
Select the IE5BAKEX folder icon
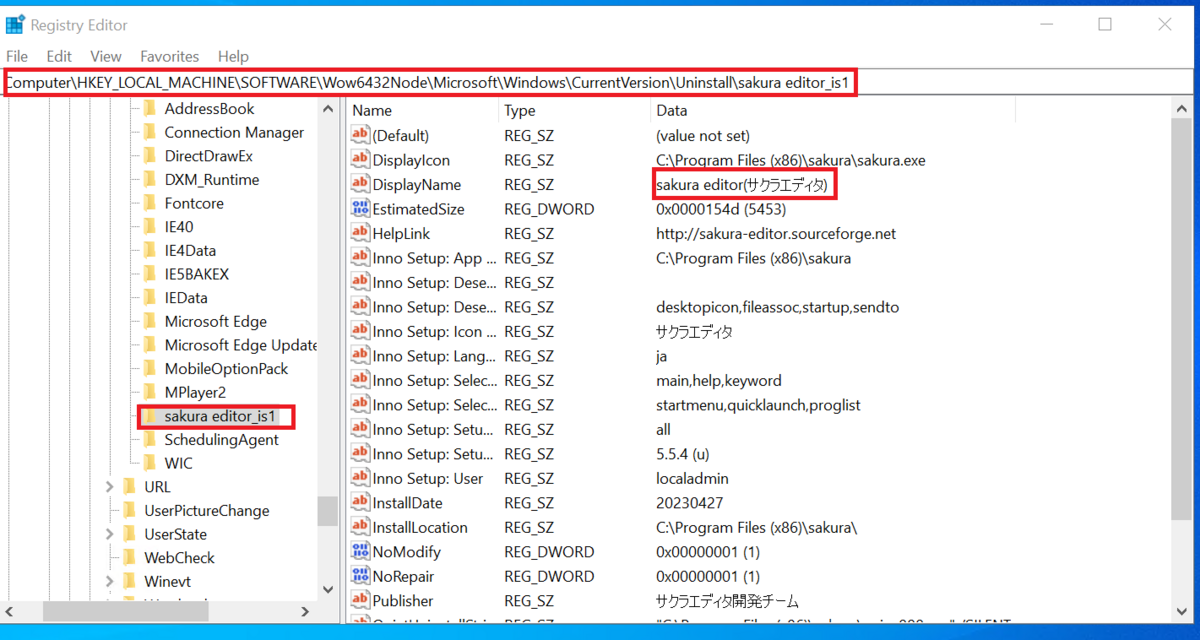coord(150,274)
